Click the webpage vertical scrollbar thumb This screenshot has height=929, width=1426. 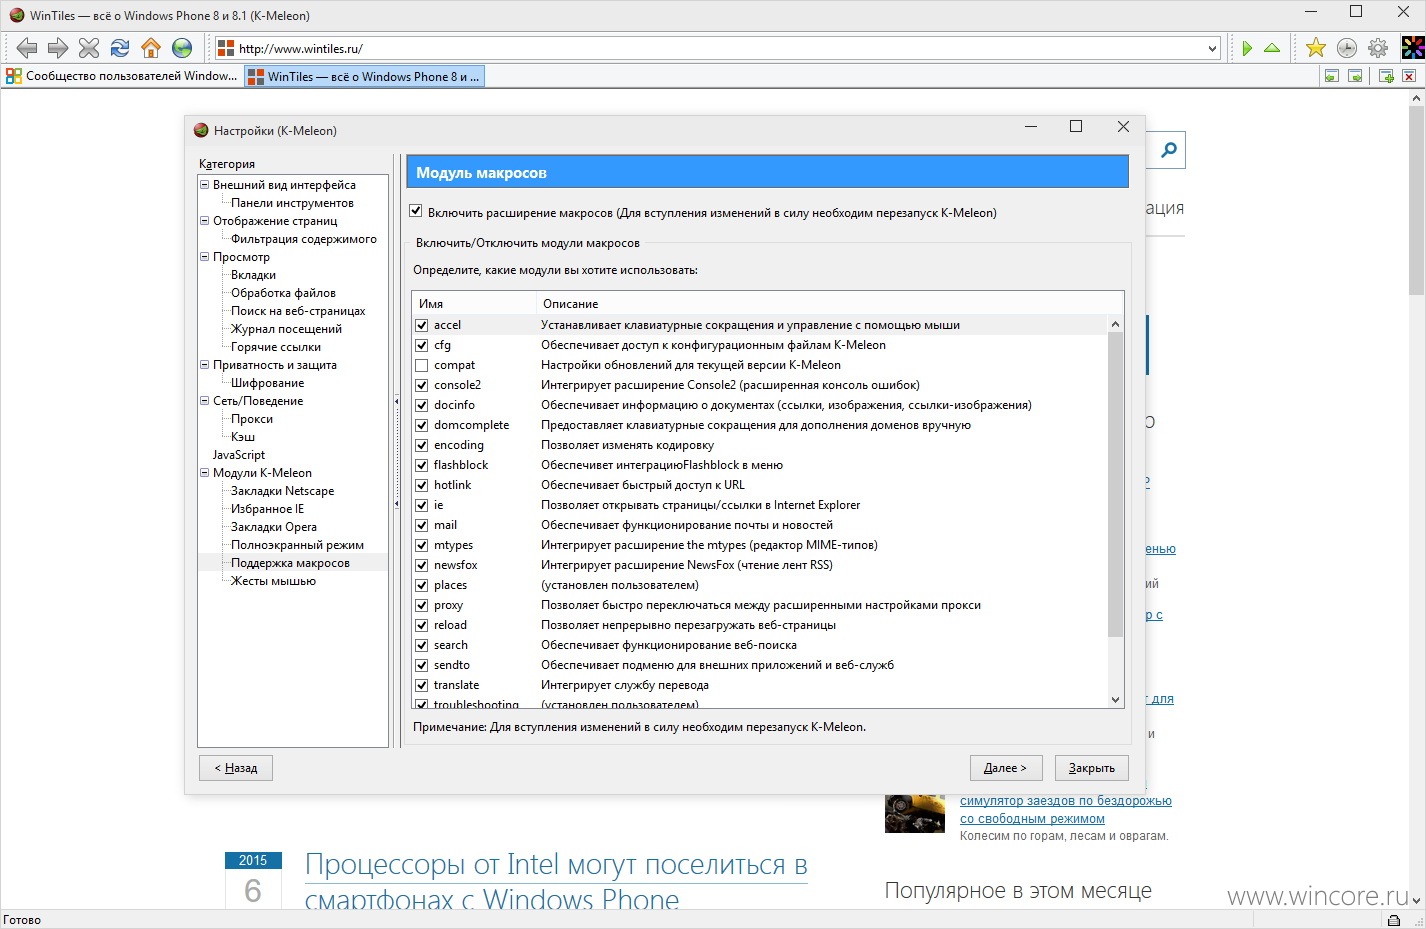1417,200
